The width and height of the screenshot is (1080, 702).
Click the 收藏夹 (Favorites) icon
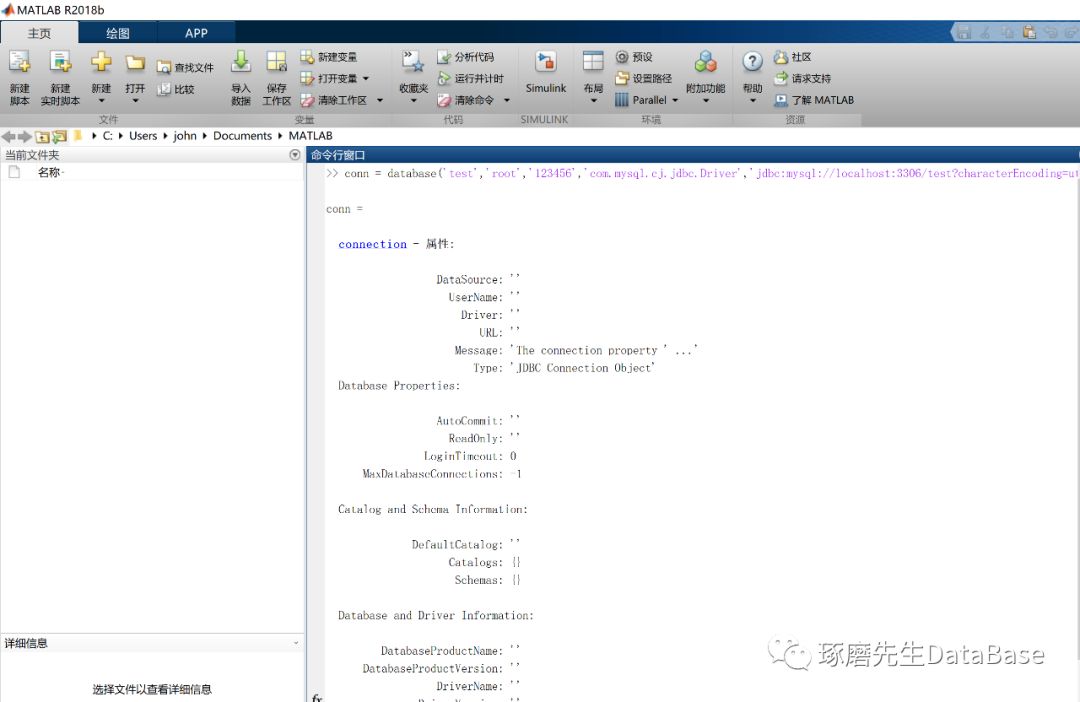tap(413, 62)
